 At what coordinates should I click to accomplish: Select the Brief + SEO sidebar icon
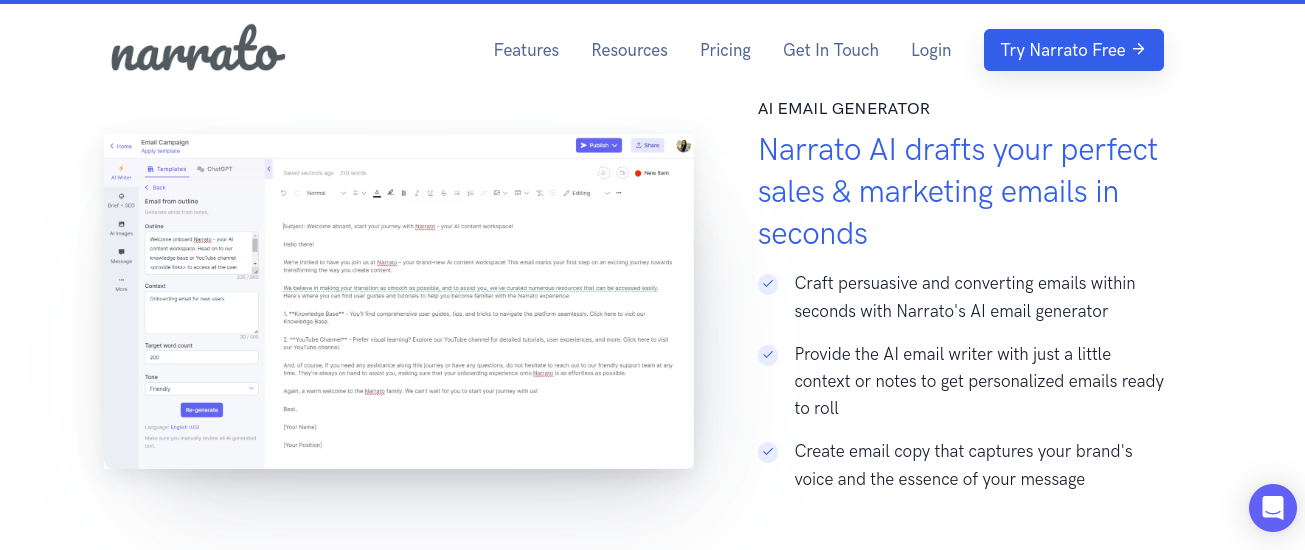tap(121, 200)
